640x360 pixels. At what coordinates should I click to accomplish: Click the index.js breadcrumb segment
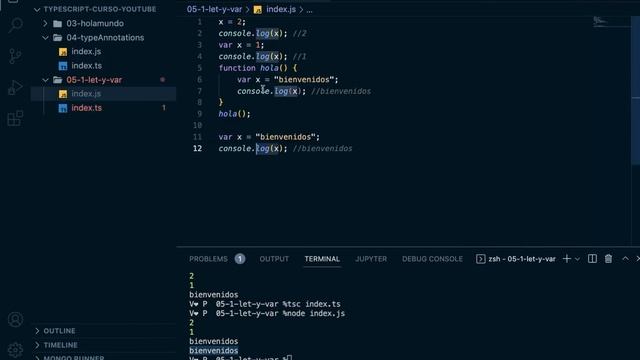281,9
